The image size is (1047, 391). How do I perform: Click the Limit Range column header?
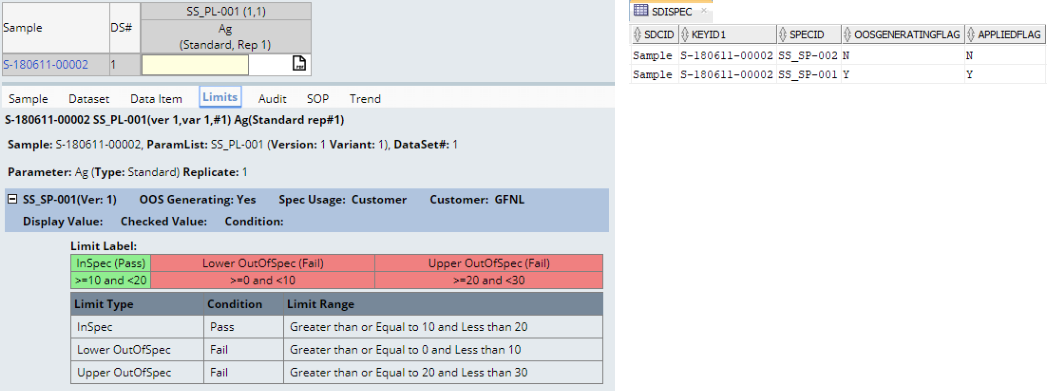click(443, 304)
